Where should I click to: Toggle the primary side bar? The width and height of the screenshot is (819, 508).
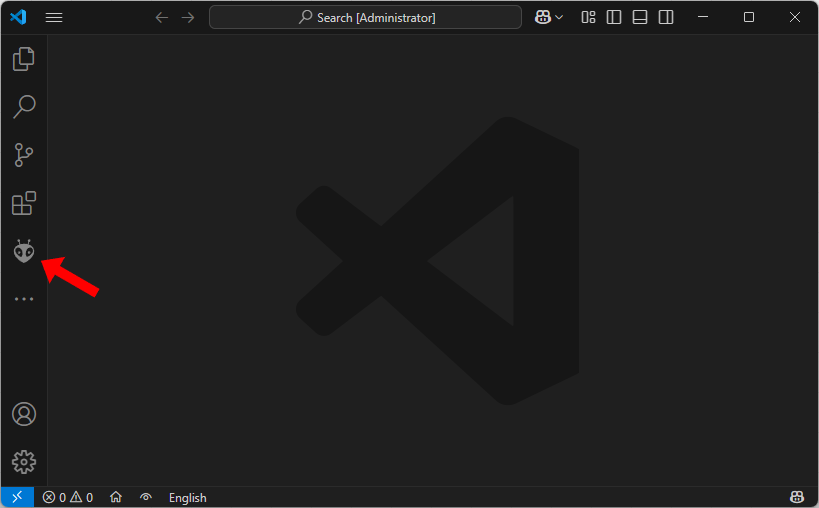(614, 17)
